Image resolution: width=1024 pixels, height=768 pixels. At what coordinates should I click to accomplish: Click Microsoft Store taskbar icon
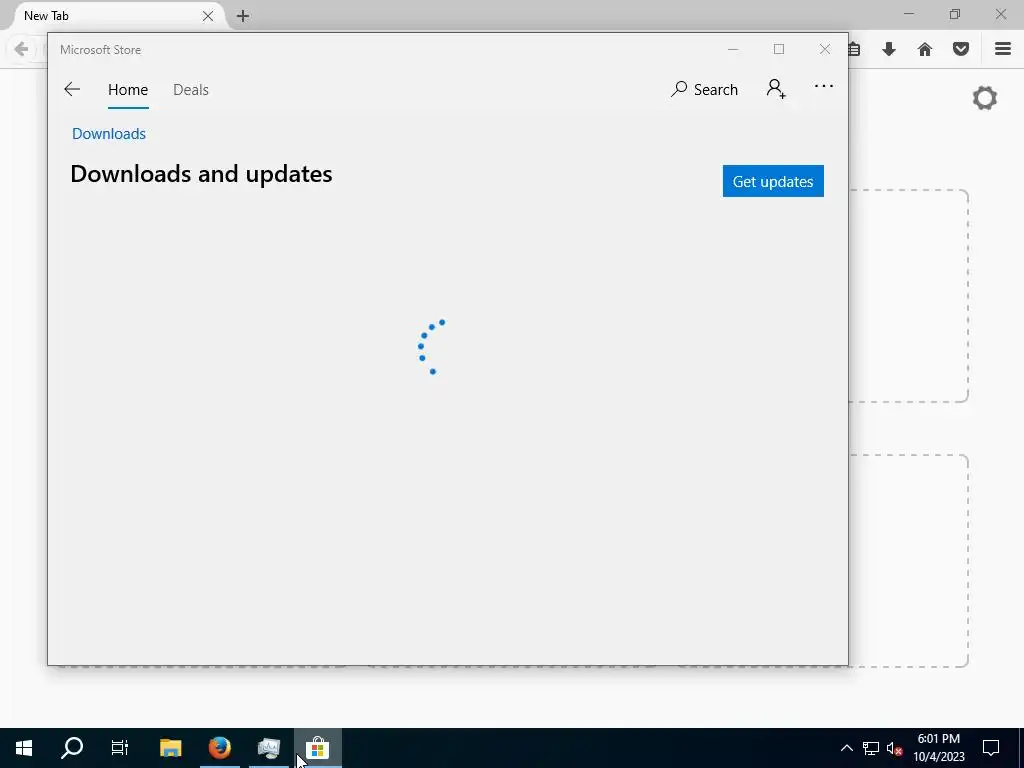317,748
